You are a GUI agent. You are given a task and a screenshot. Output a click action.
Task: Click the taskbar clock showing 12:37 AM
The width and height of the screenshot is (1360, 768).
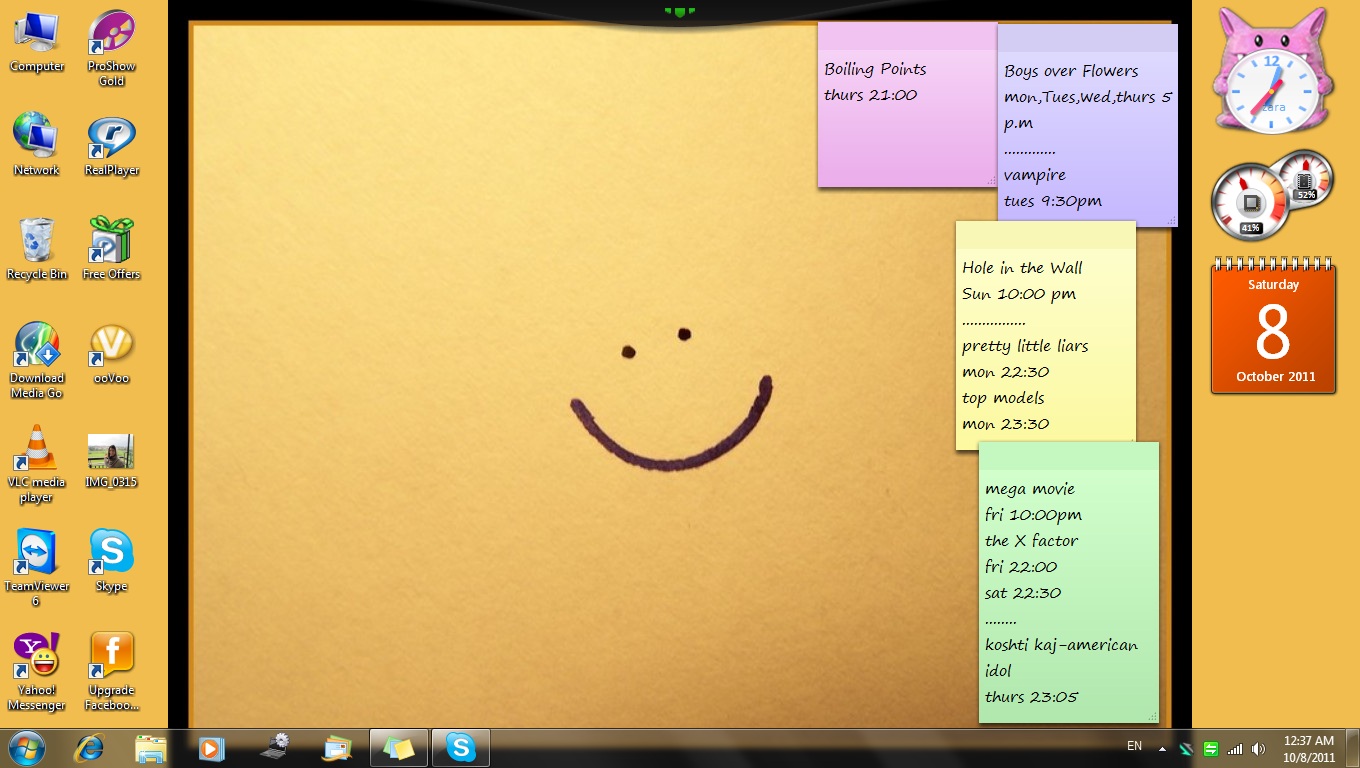[x=1308, y=748]
